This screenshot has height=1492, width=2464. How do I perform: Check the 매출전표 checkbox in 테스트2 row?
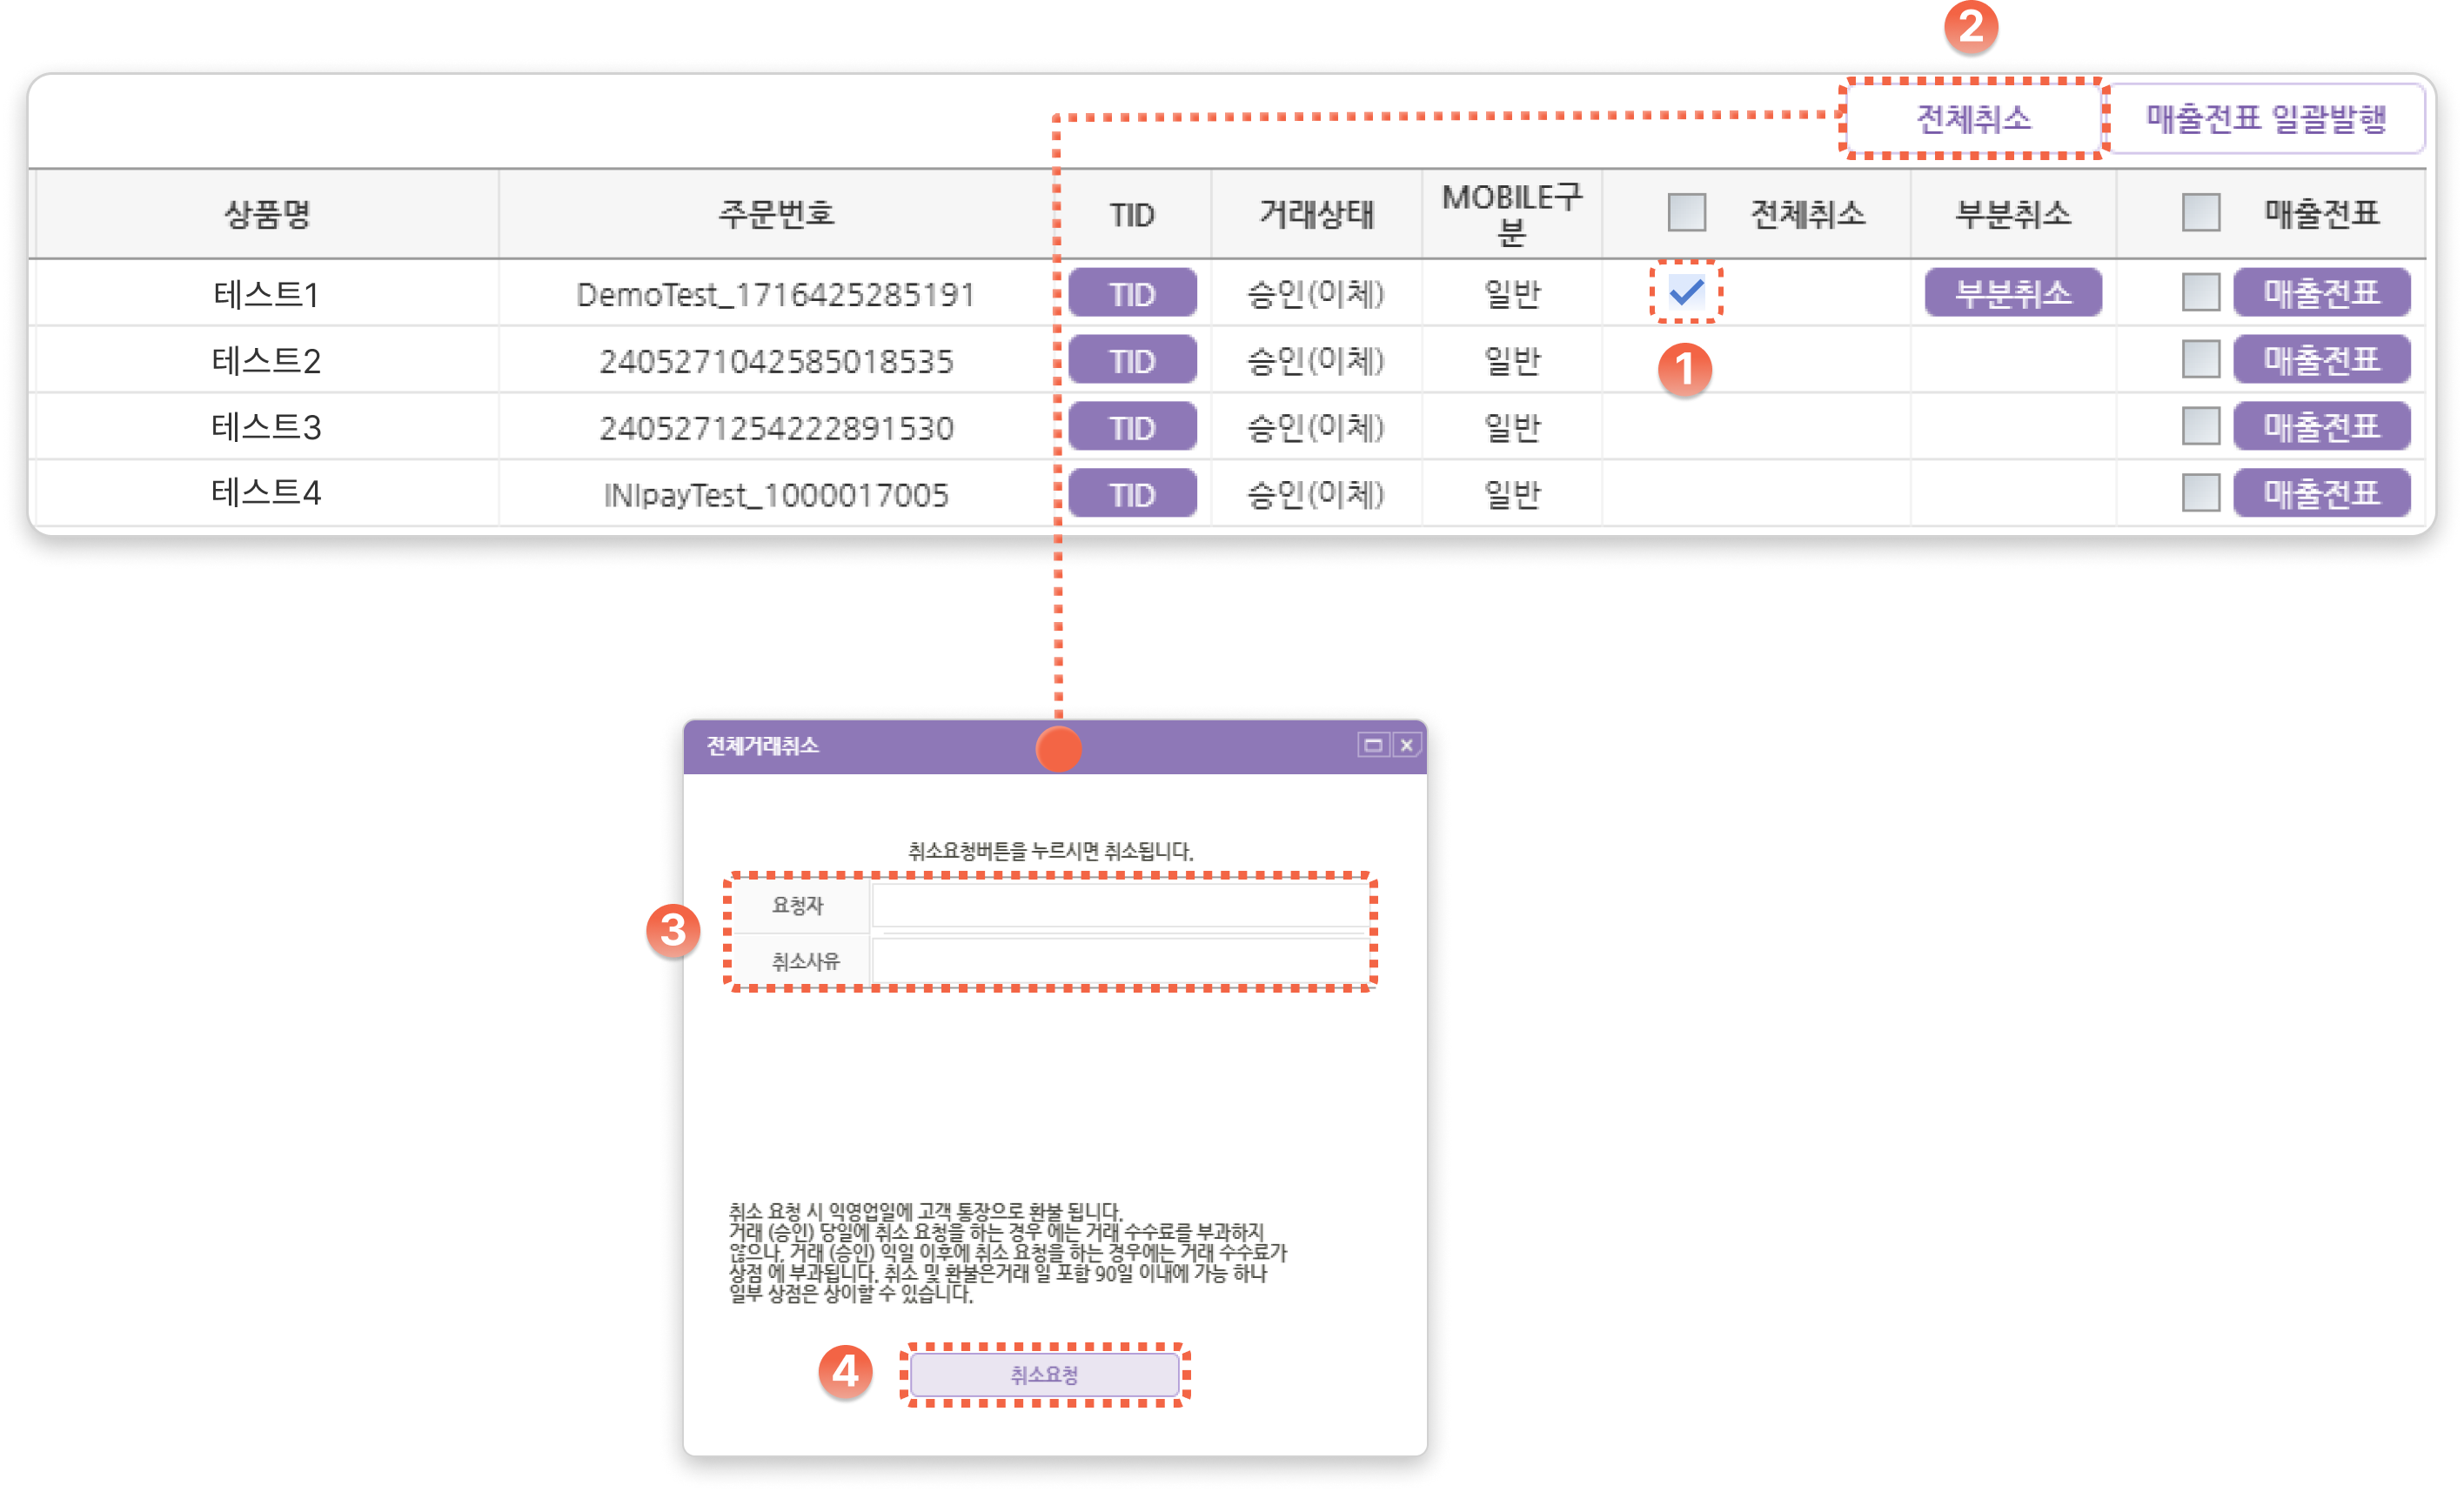(x=2200, y=359)
